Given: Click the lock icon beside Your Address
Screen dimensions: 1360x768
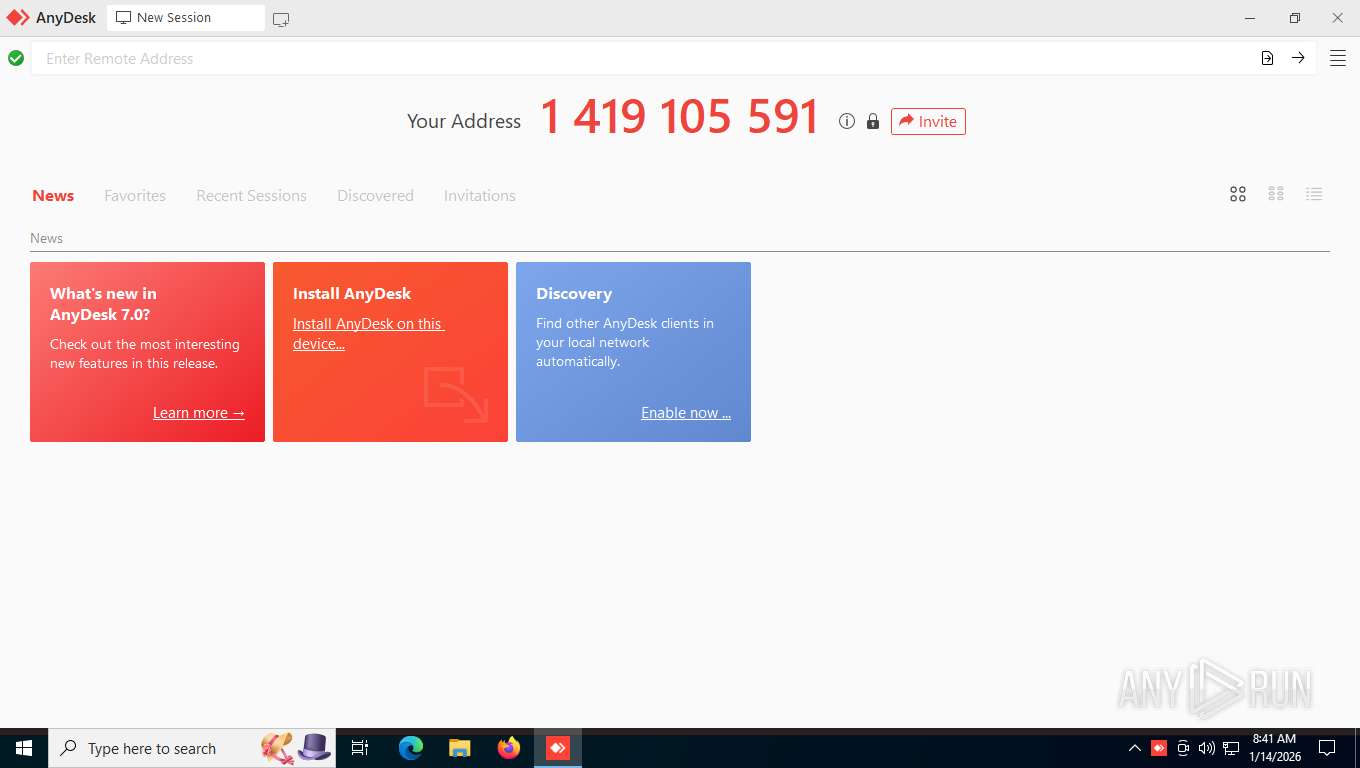Looking at the screenshot, I should click(x=873, y=121).
